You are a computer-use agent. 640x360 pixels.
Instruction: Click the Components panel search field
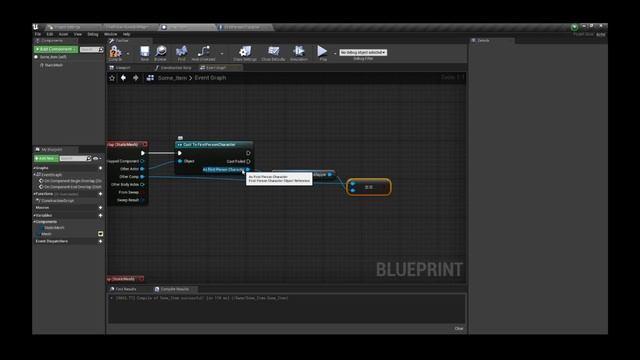tap(91, 49)
